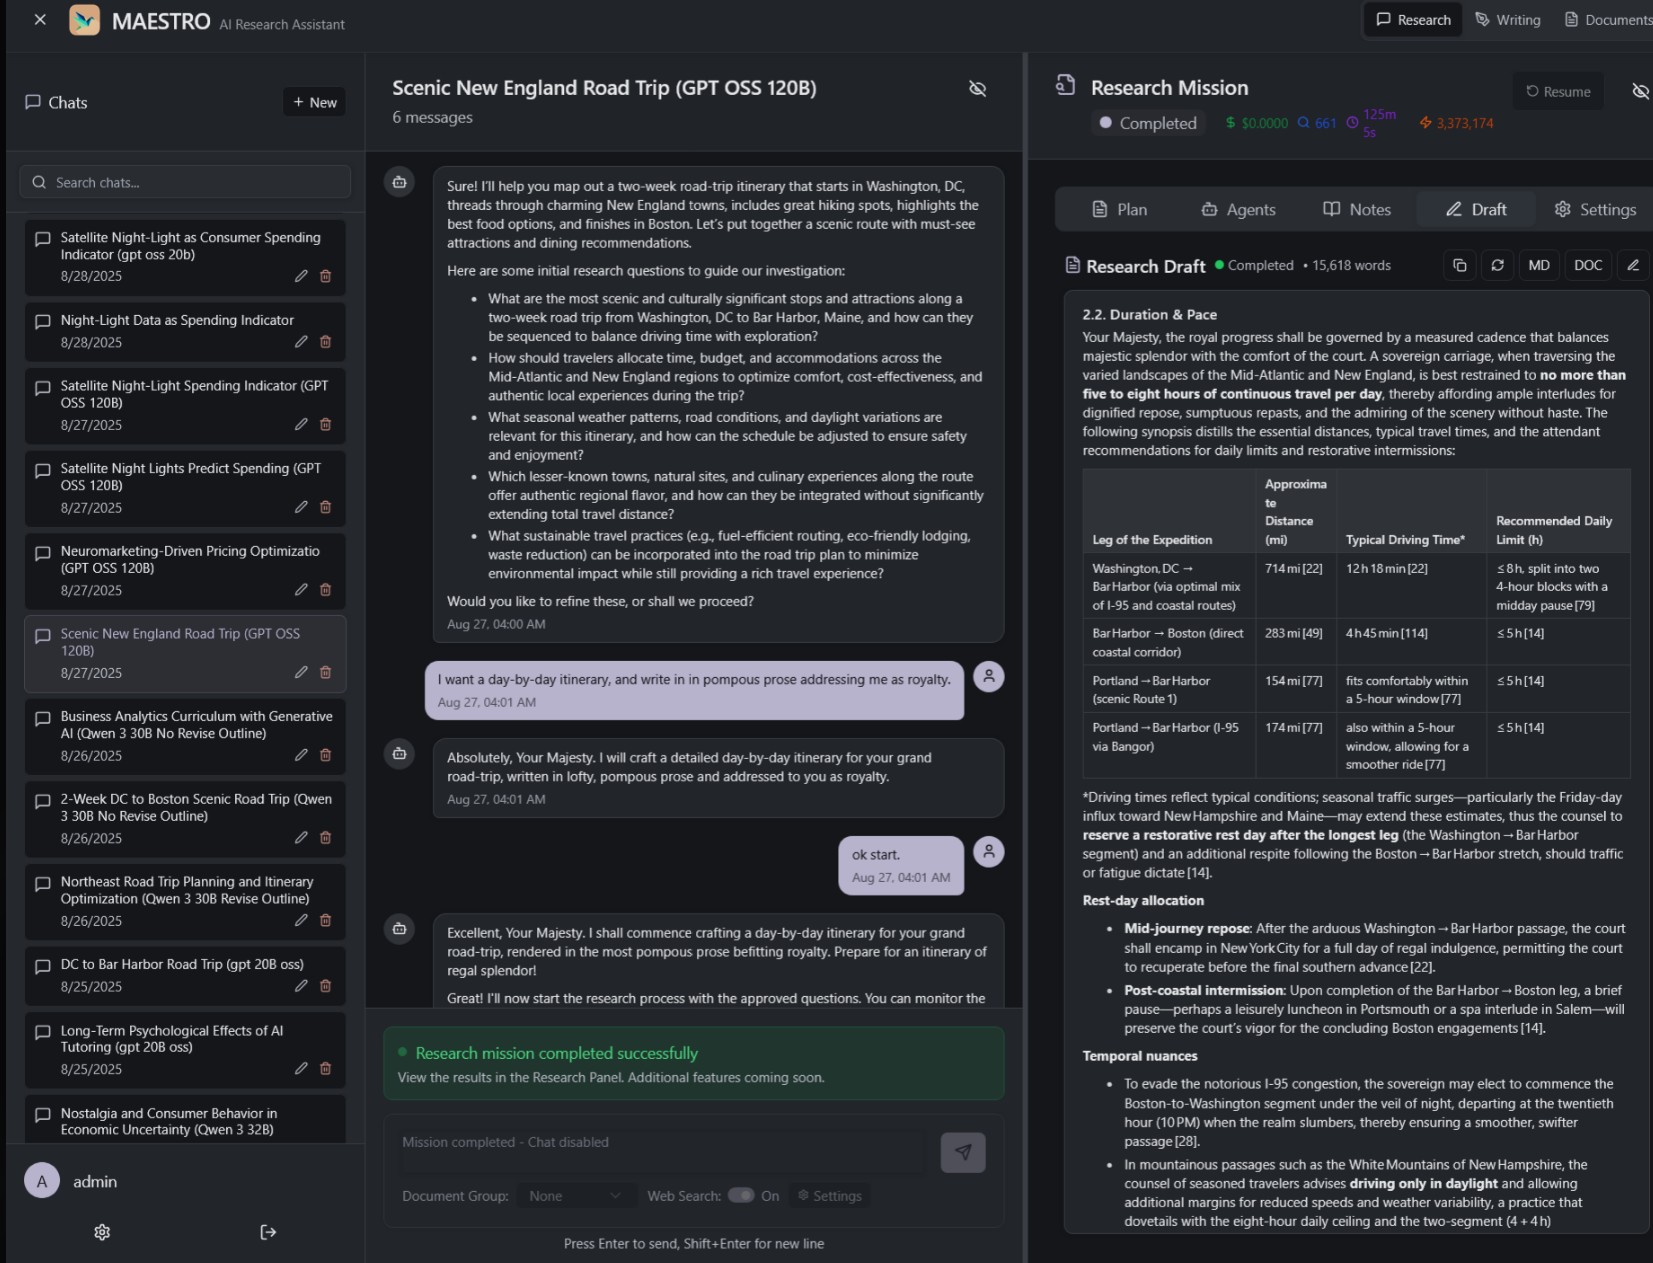Edit the Satellite Night-Light Spending Indicator chat name
Screen dimensions: 1653x1263
[301, 425]
